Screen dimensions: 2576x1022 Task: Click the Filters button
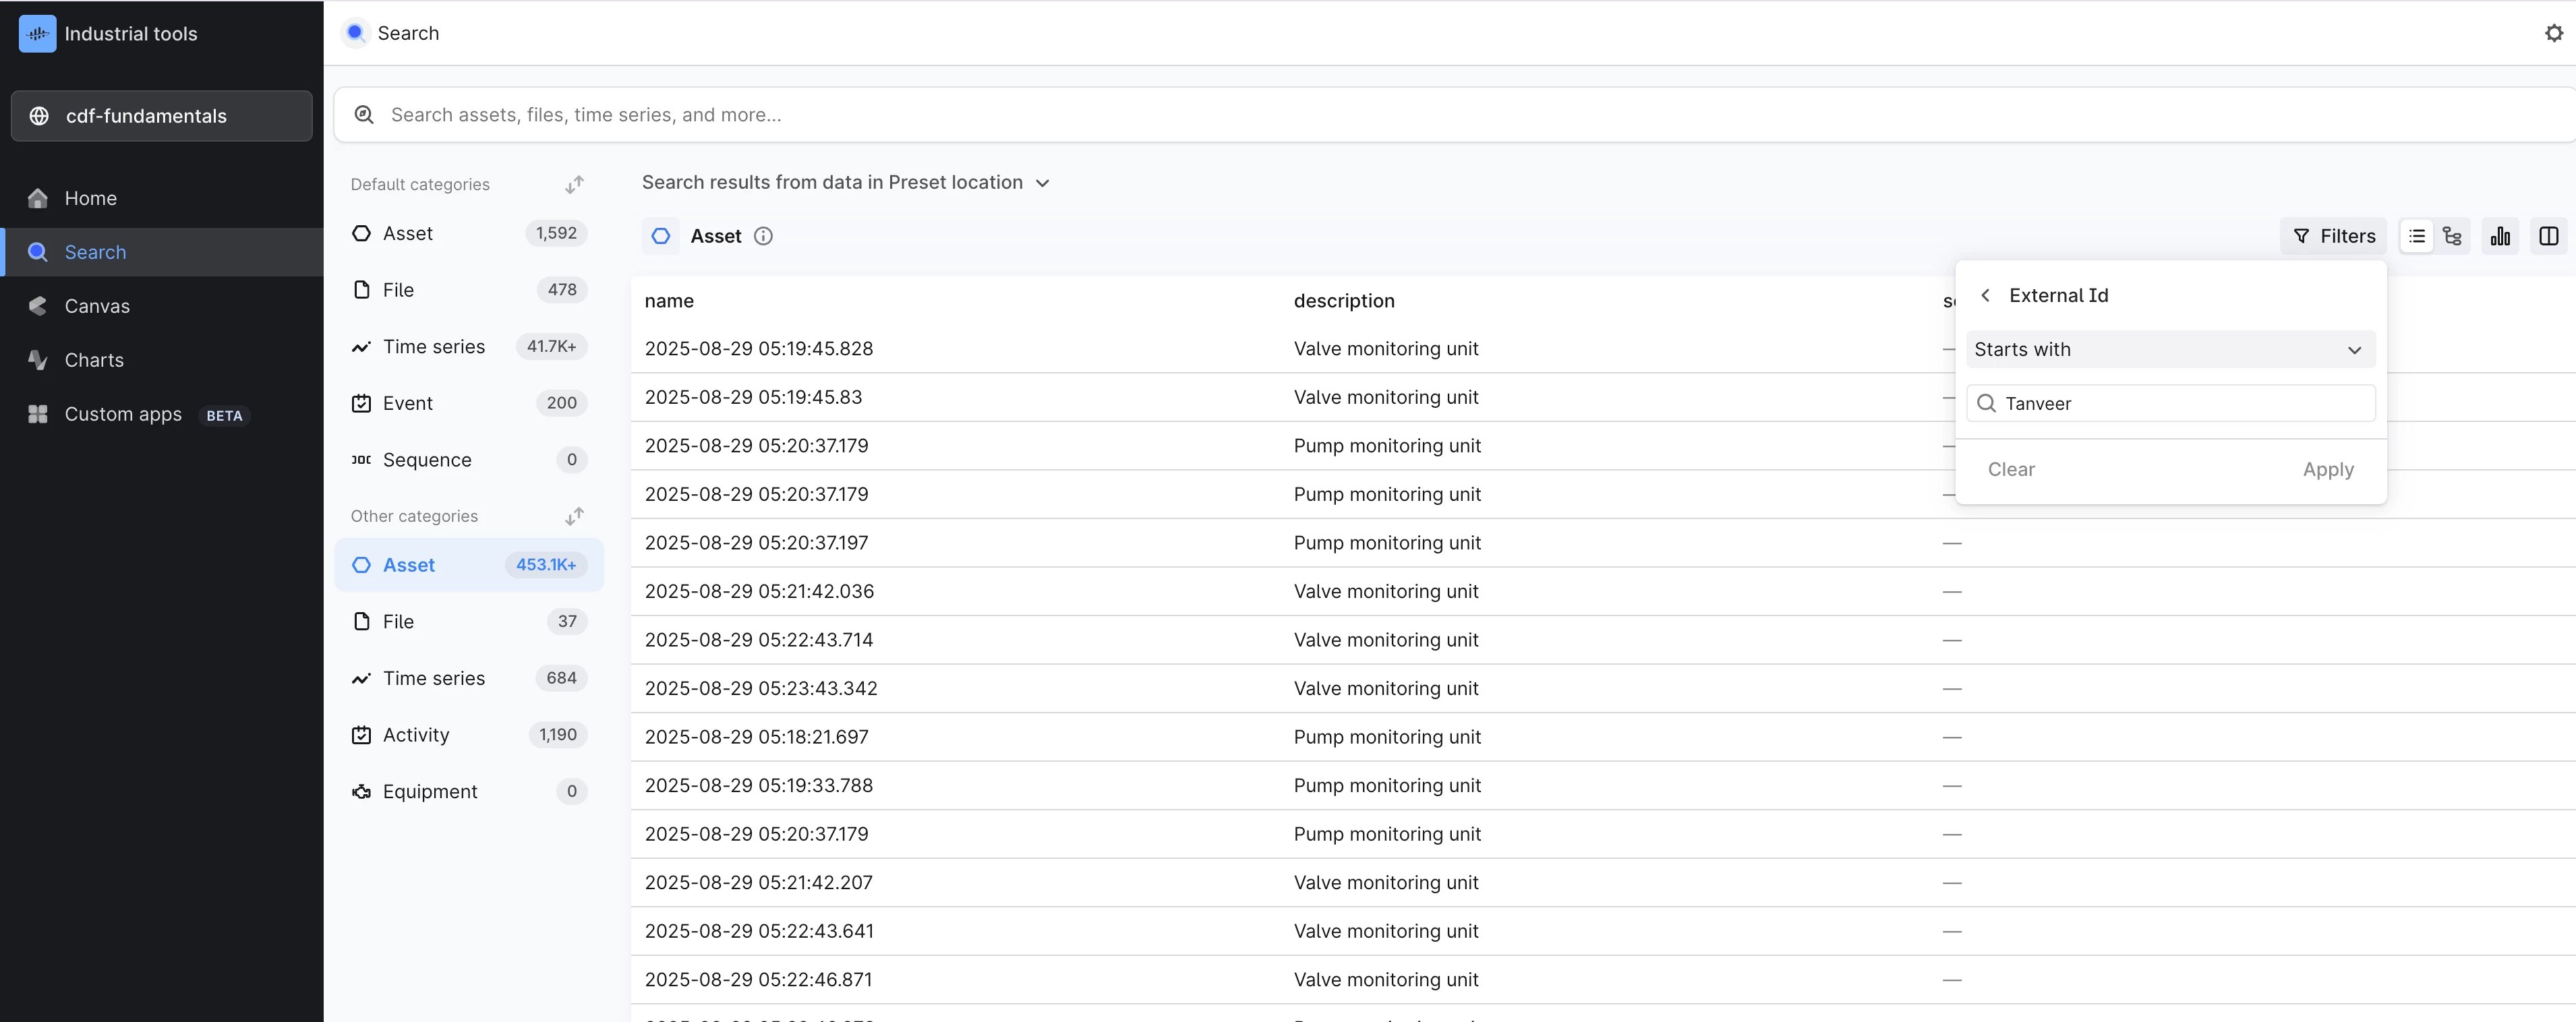tap(2333, 236)
